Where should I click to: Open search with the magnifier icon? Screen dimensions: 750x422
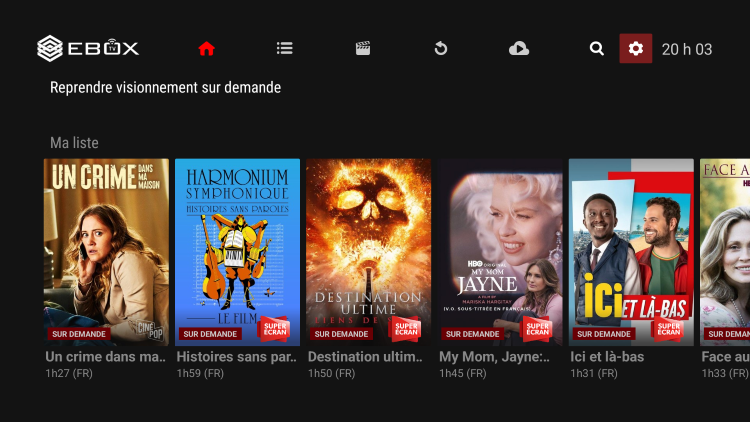[597, 48]
